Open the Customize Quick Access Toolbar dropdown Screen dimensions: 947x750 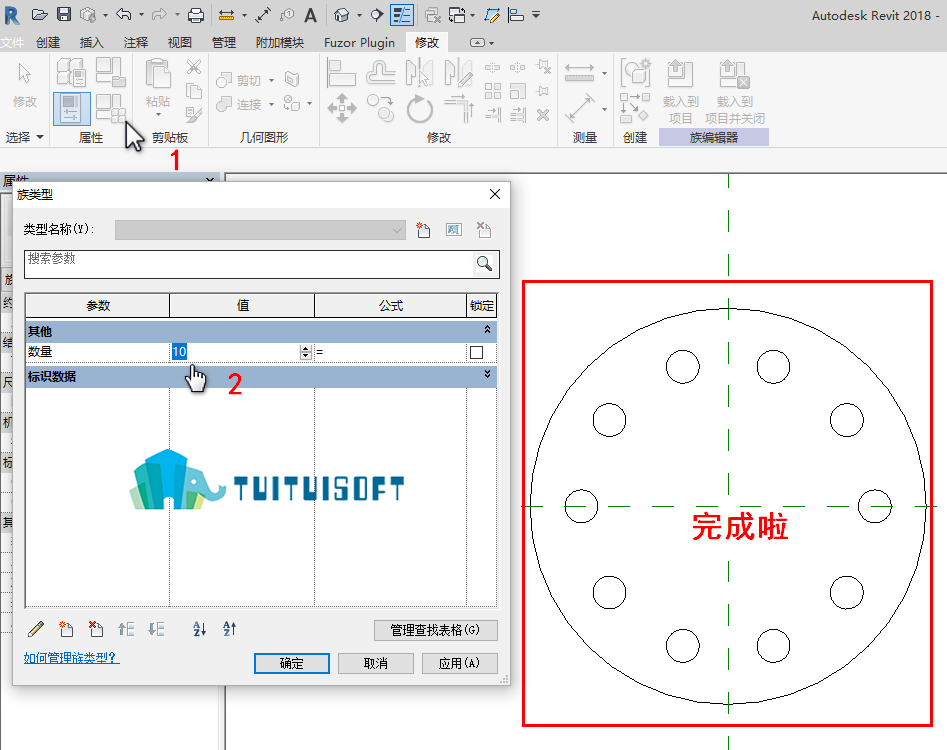[x=536, y=14]
